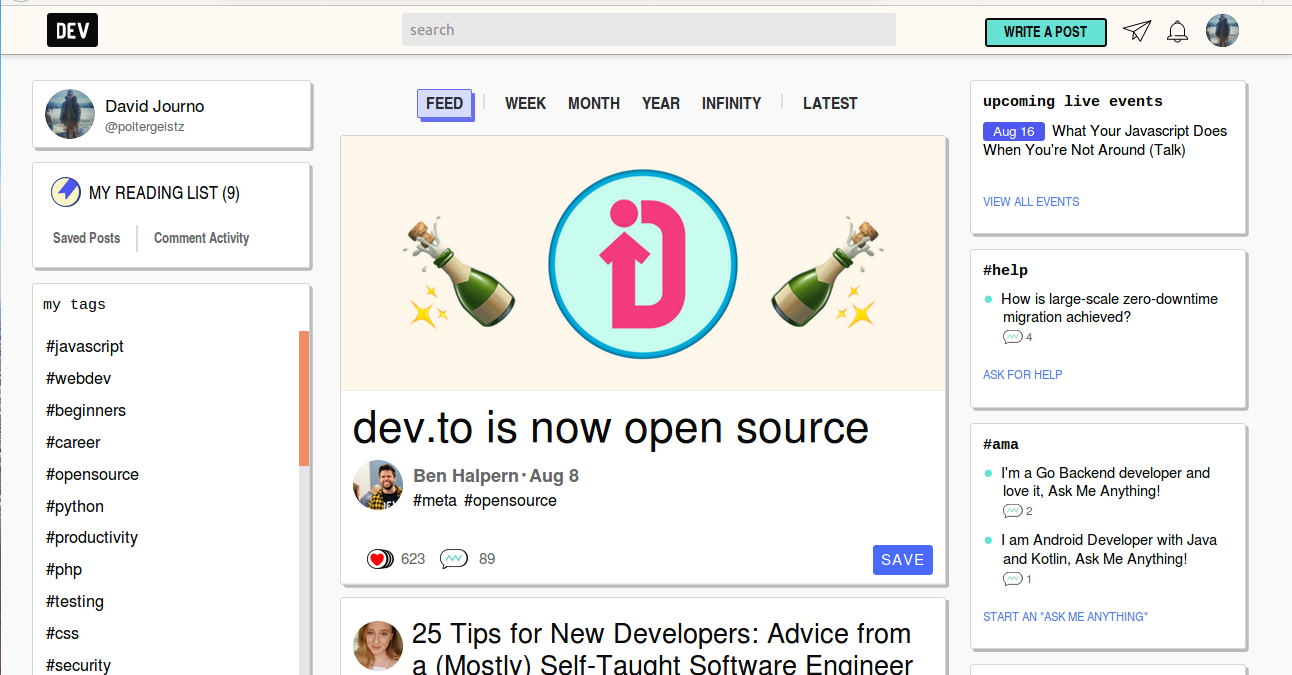
Task: Click upcoming live events heading
Action: coord(1073,101)
